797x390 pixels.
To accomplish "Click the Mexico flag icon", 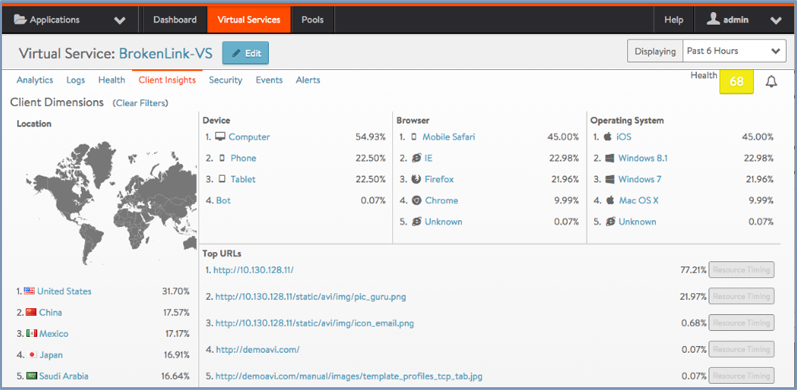I will point(32,334).
